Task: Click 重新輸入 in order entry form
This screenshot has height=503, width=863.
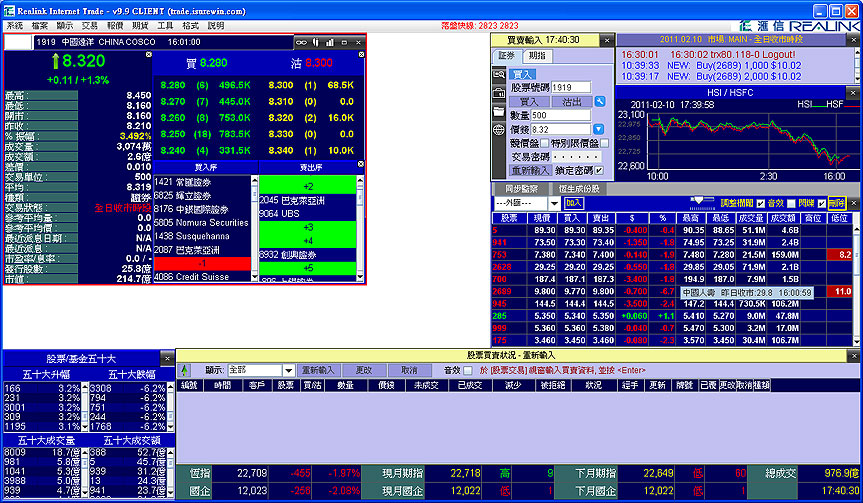Action: point(529,171)
